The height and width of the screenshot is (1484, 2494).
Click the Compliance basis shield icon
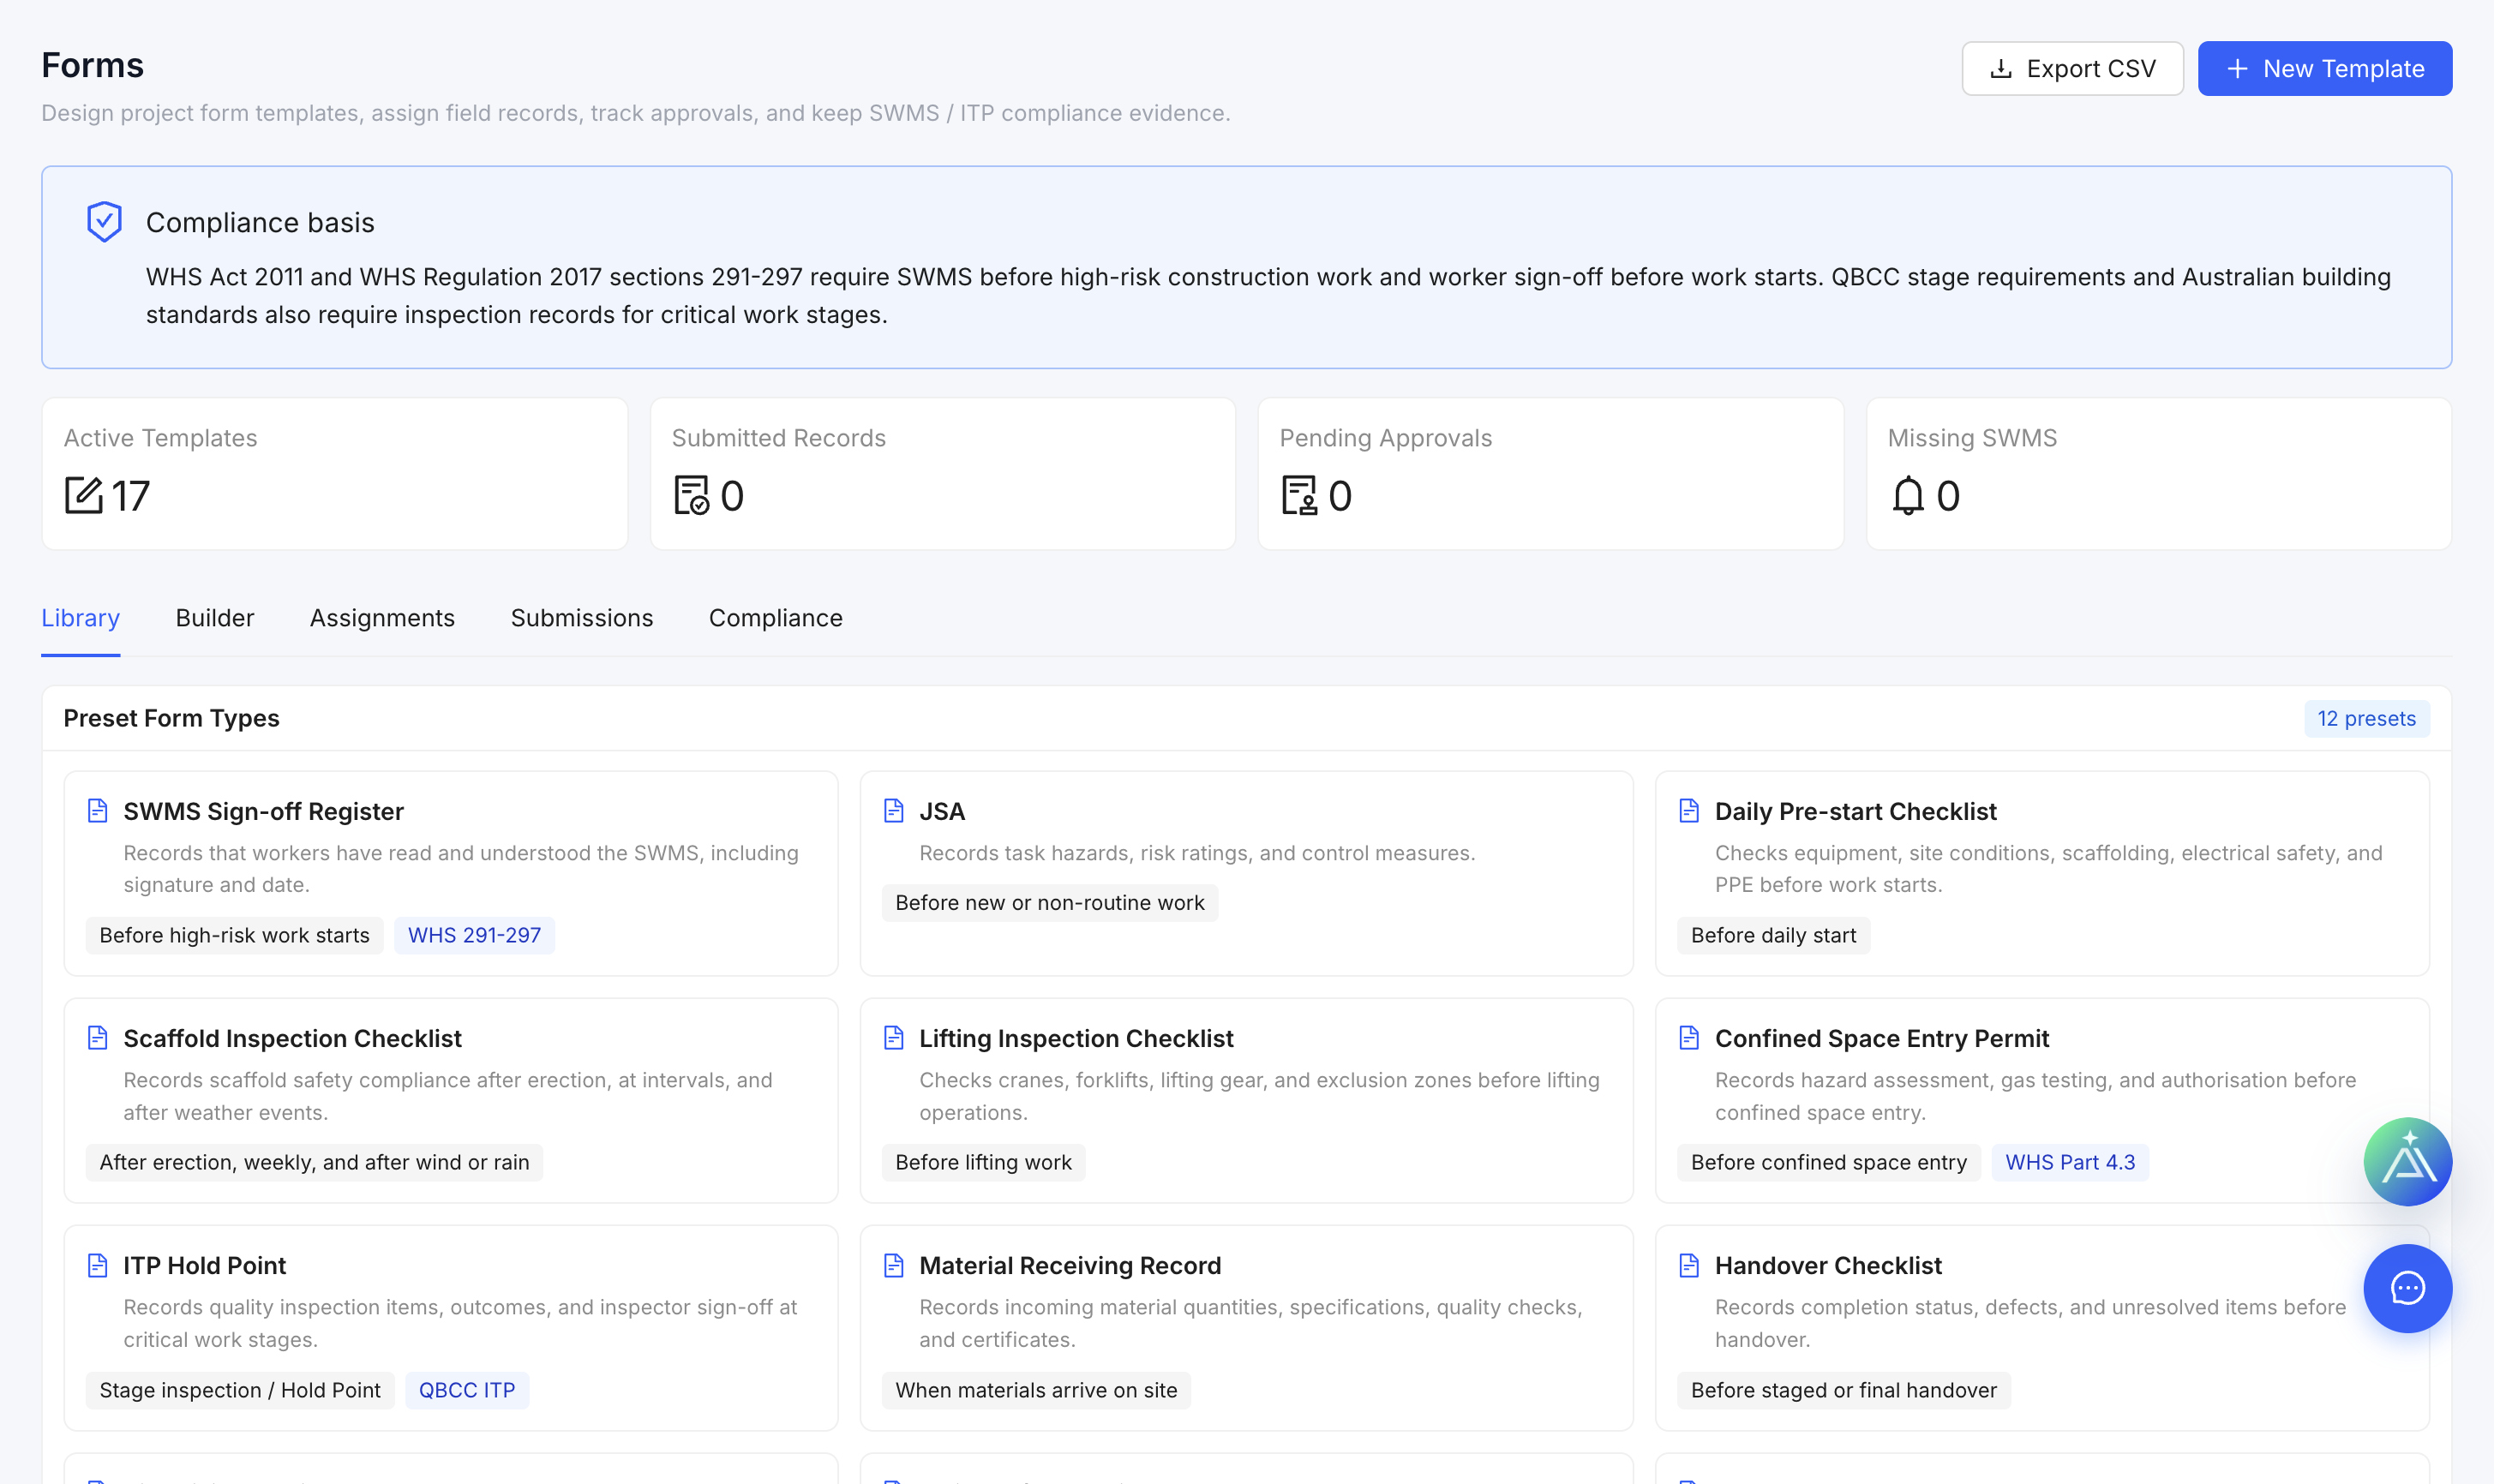(104, 222)
